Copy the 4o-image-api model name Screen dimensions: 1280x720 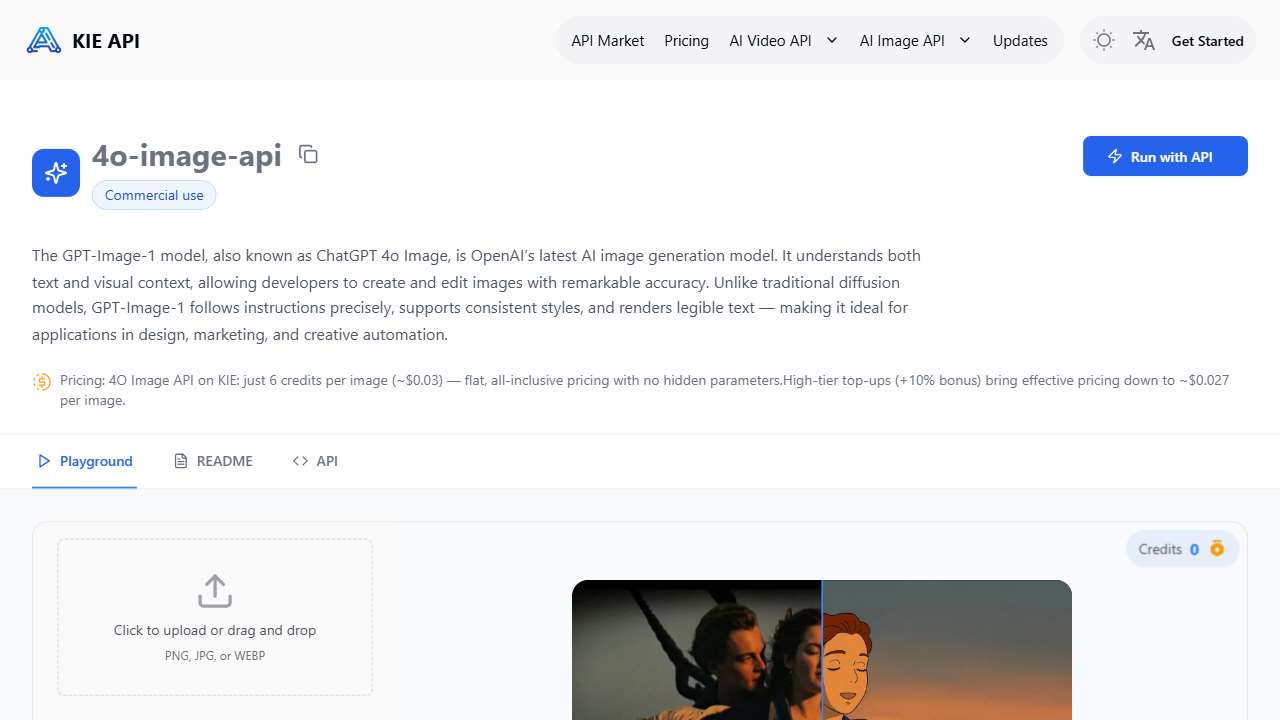308,154
